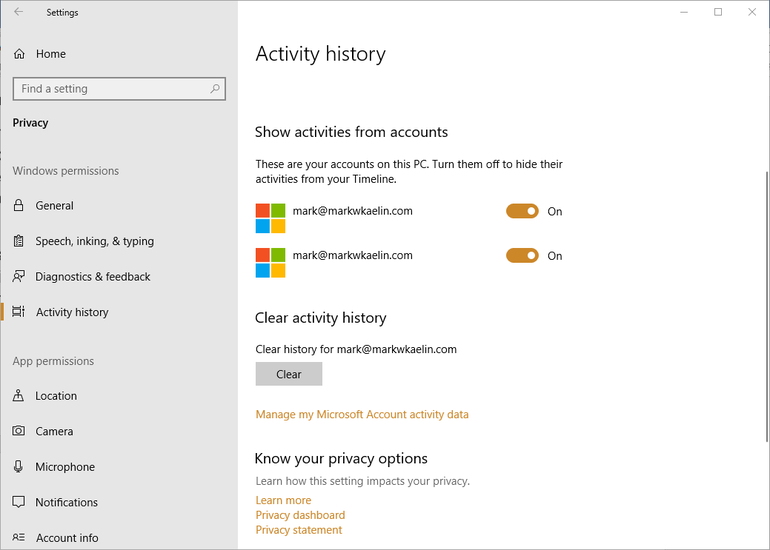Open Diagnostics & feedback settings
Screen dimensions: 770x550
[93, 276]
